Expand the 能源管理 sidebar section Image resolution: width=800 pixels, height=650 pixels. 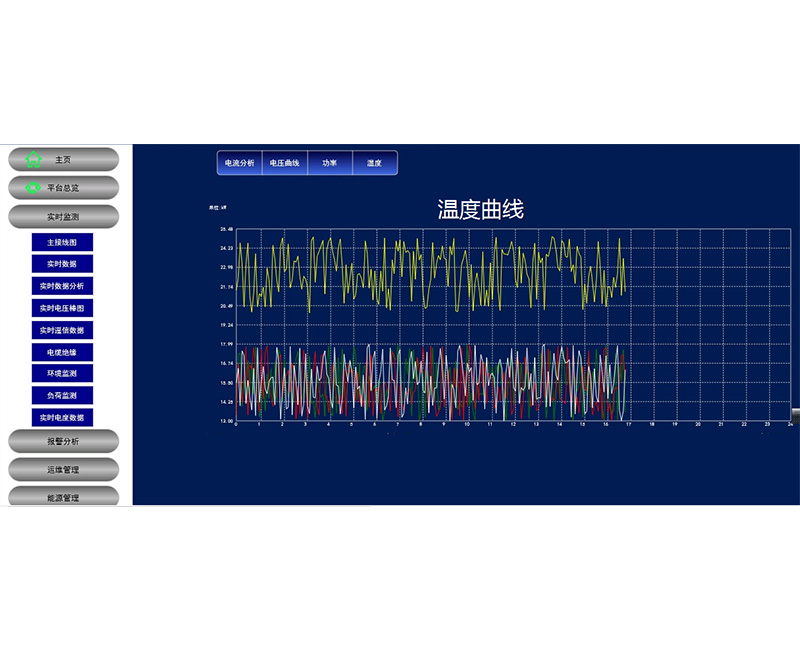coord(63,496)
